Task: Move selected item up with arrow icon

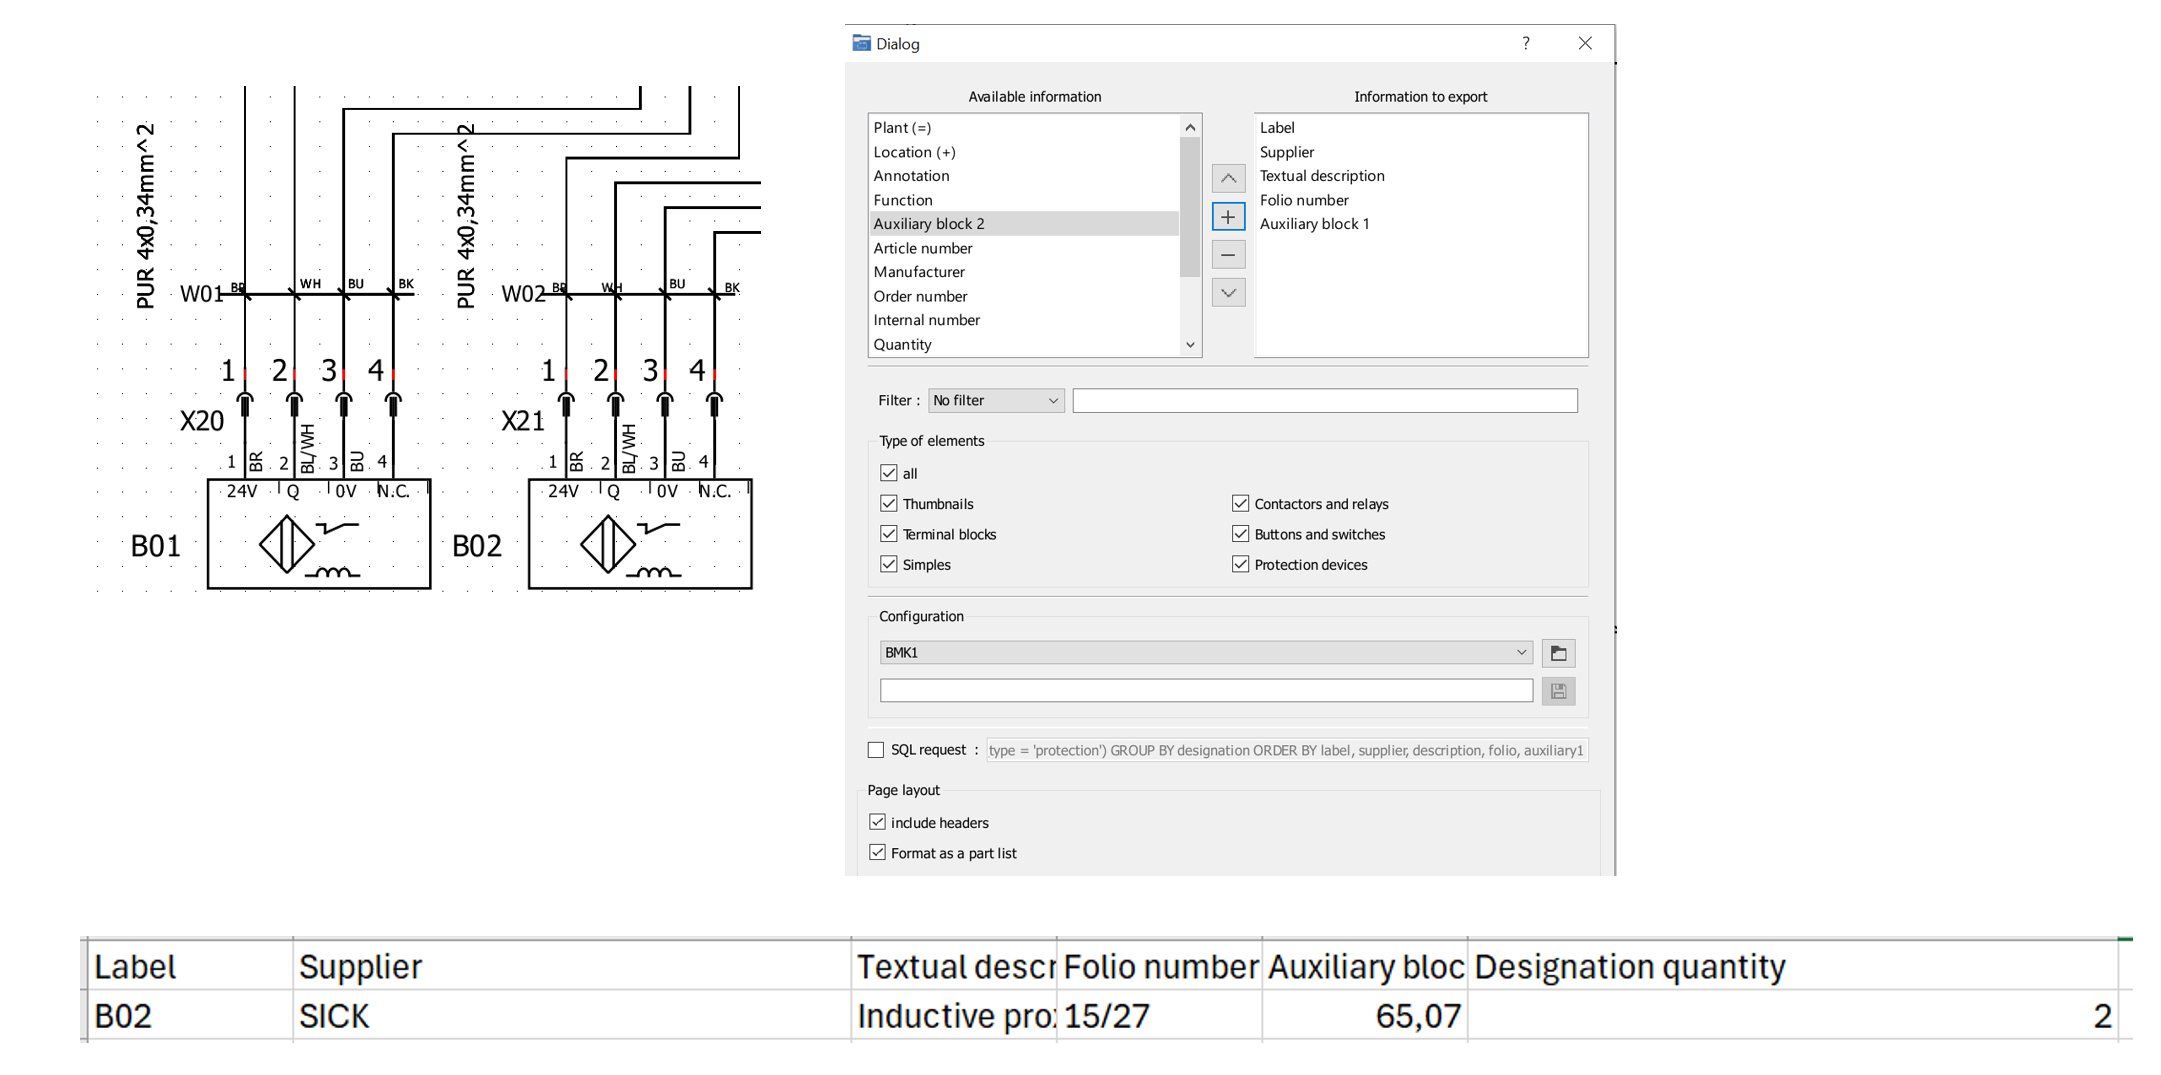Action: click(1228, 179)
